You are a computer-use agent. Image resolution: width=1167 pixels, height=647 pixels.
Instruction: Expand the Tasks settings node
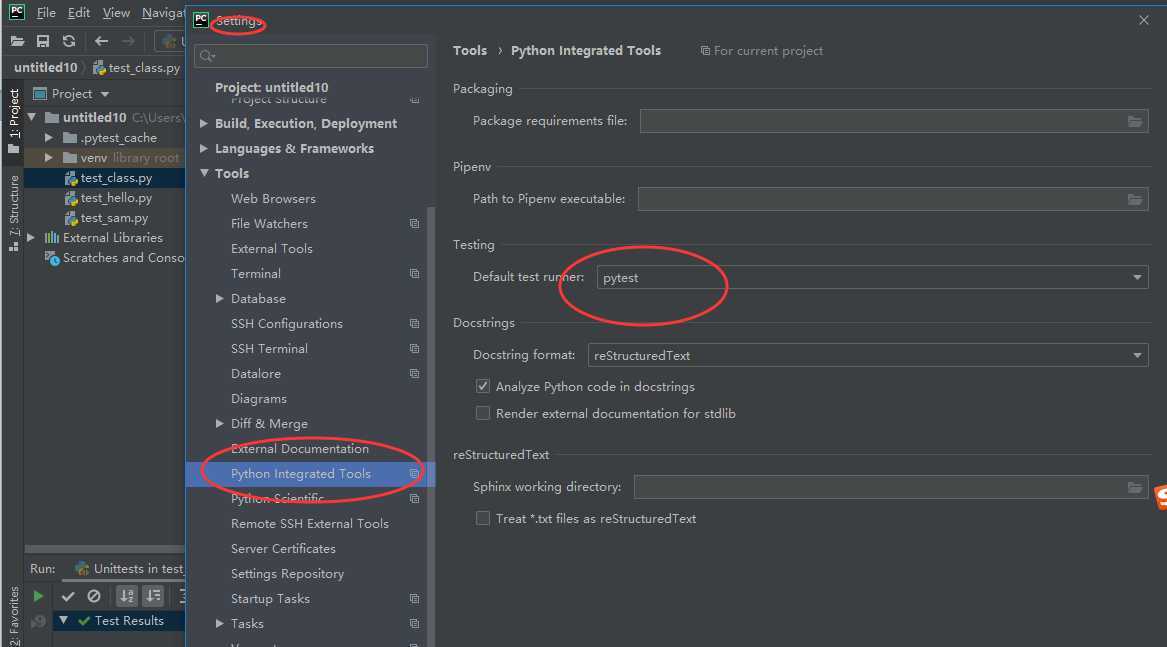220,623
